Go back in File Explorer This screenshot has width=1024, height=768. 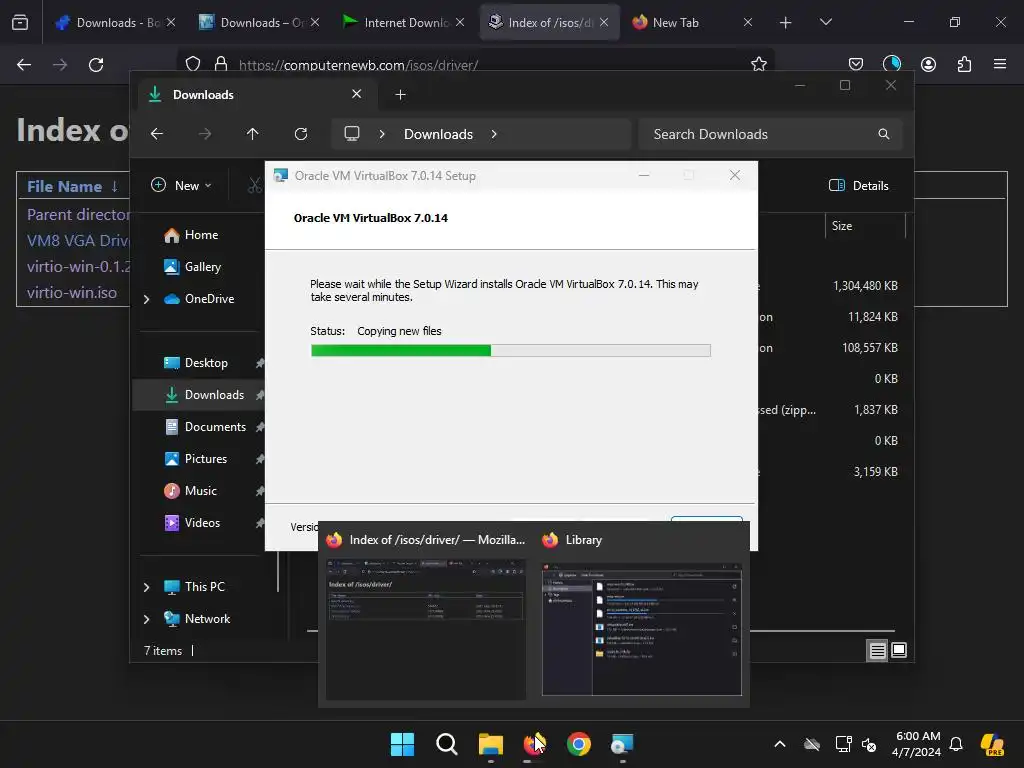point(157,134)
